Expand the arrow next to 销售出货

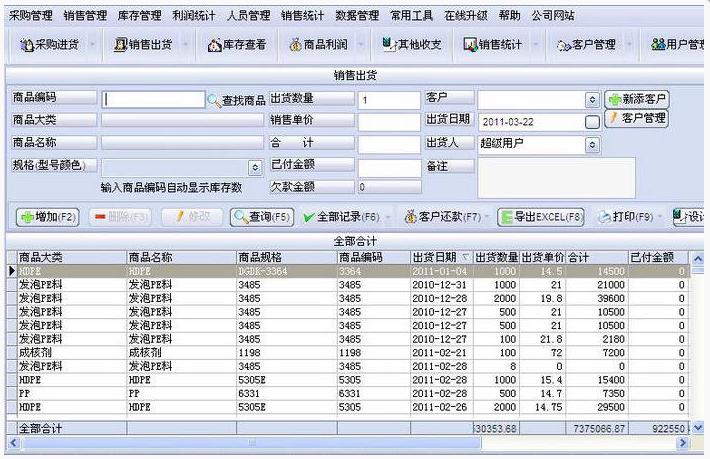click(185, 44)
